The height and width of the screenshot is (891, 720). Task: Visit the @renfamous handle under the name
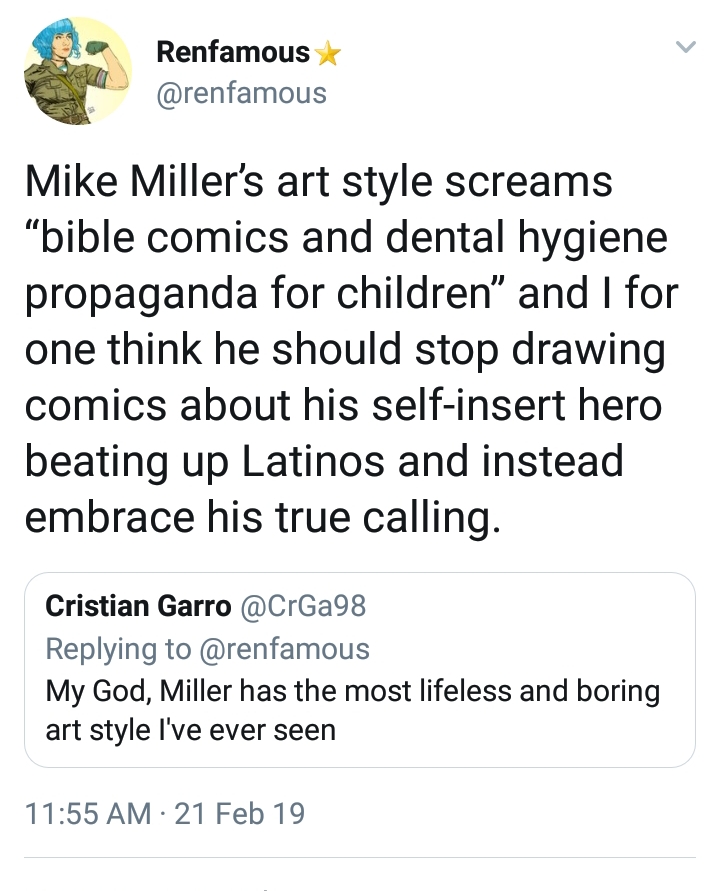(x=242, y=93)
